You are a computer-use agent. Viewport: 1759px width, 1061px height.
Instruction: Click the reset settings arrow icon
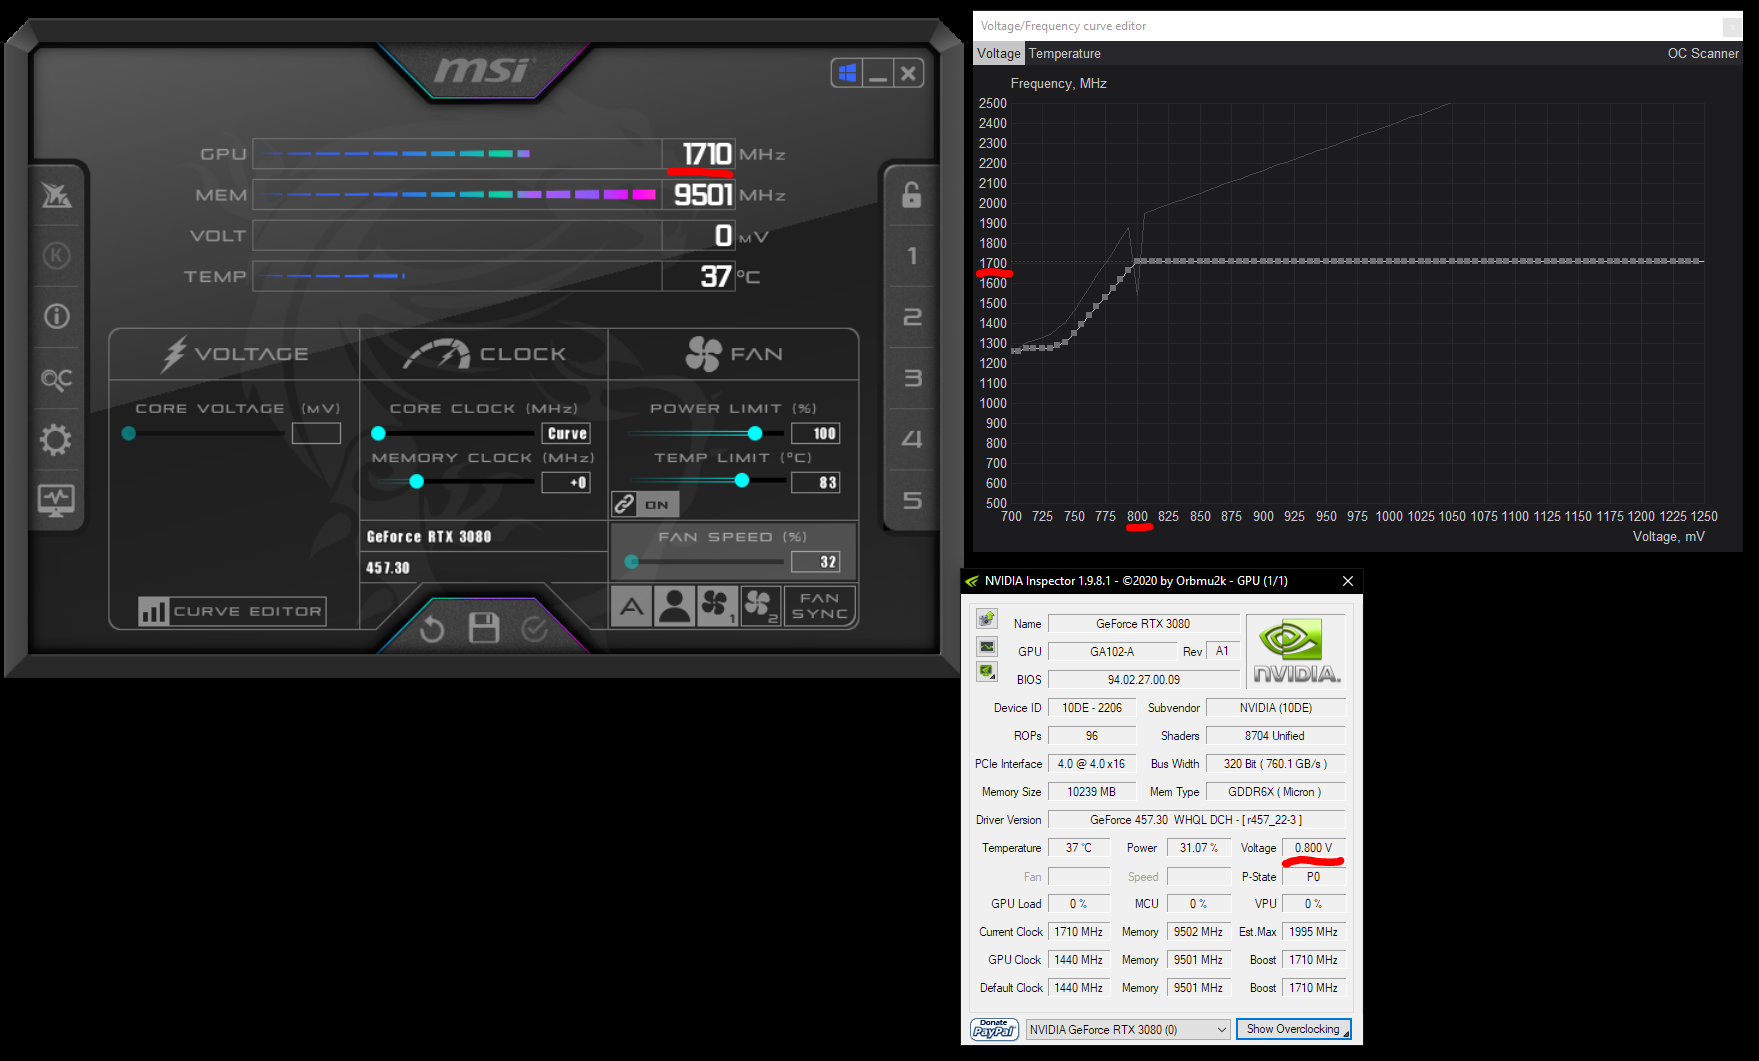432,629
